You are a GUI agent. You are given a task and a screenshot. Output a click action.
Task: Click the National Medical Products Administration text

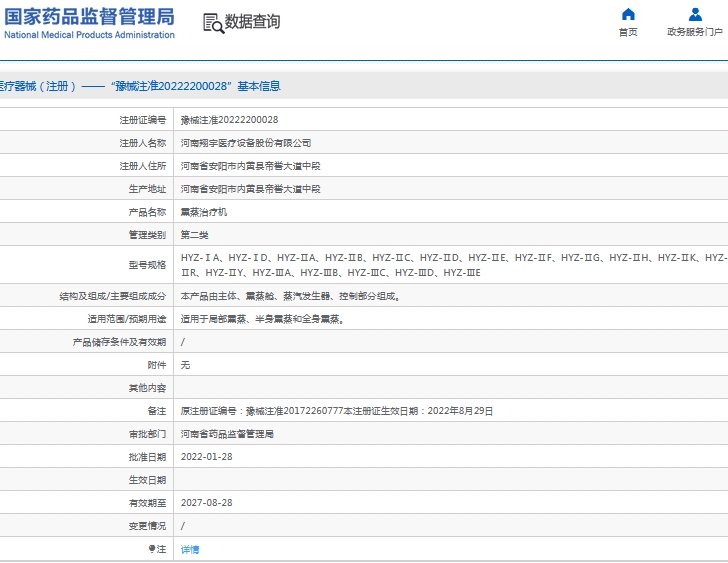click(x=89, y=35)
